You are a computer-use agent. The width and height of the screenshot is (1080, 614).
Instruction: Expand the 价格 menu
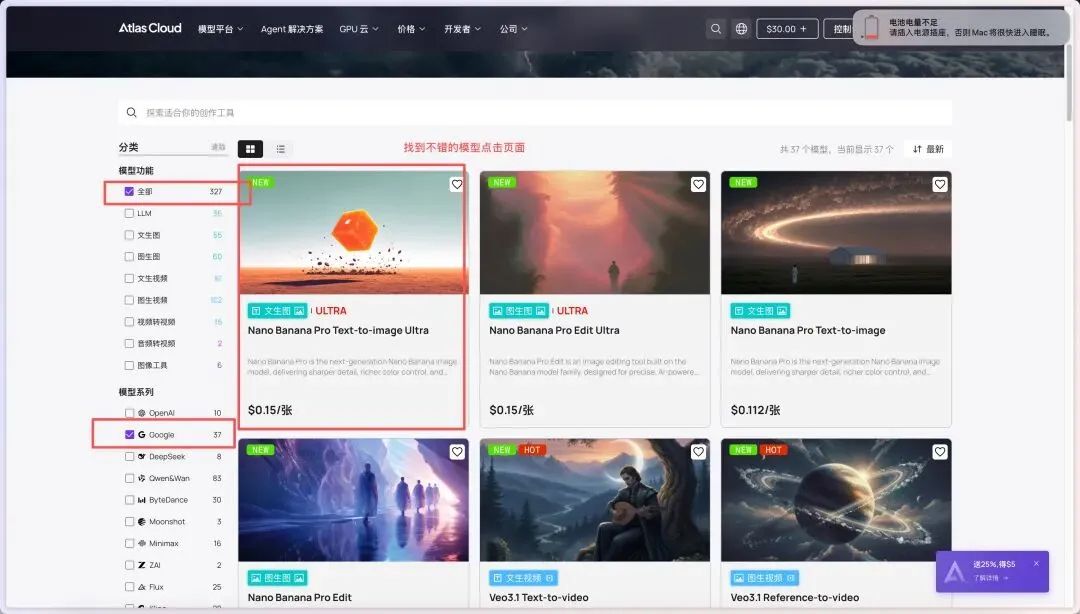pyautogui.click(x=411, y=29)
